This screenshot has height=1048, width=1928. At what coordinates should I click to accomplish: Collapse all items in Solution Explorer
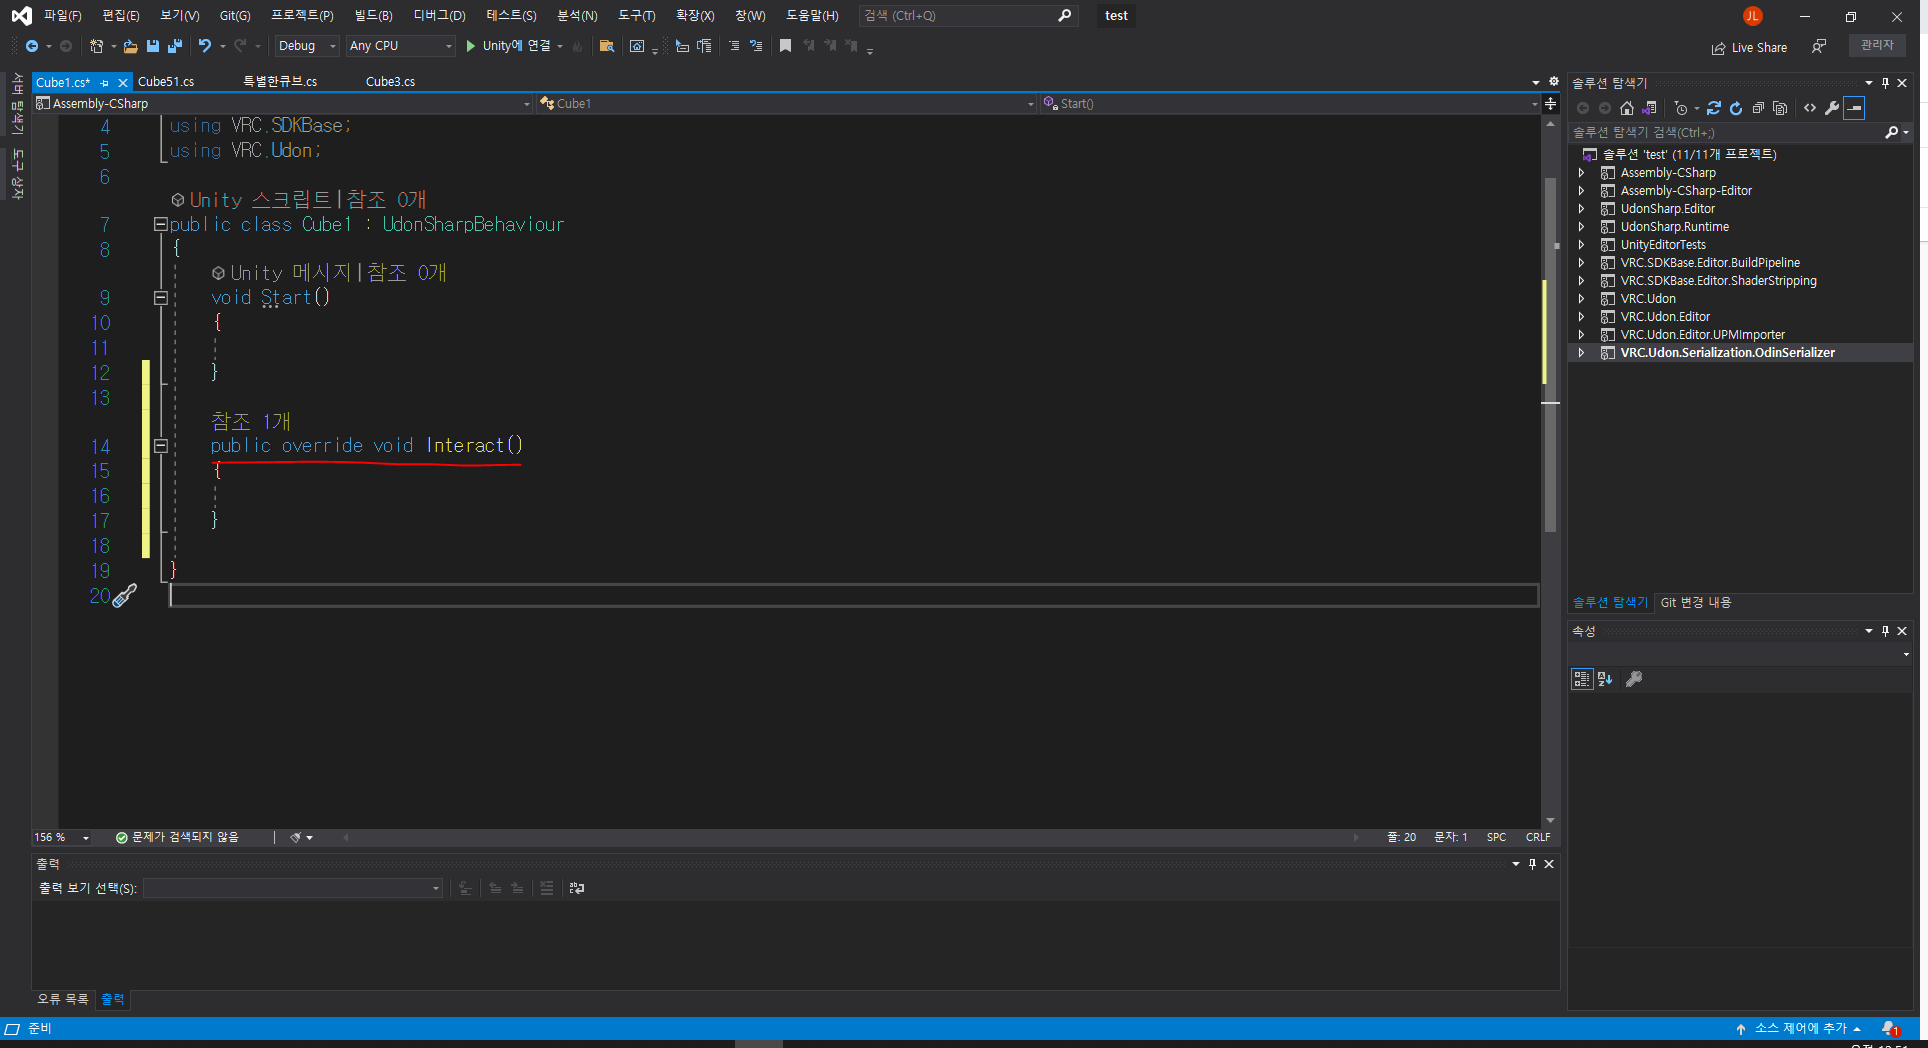[x=1758, y=108]
